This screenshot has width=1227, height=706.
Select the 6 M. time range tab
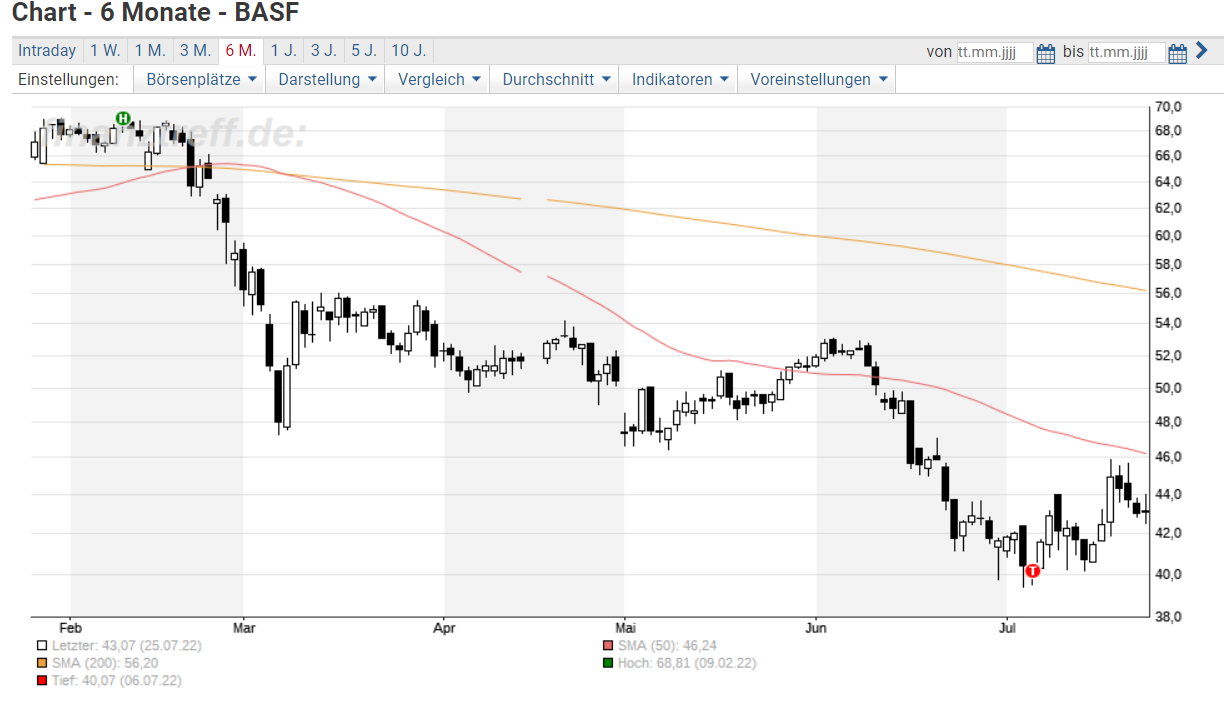click(241, 51)
